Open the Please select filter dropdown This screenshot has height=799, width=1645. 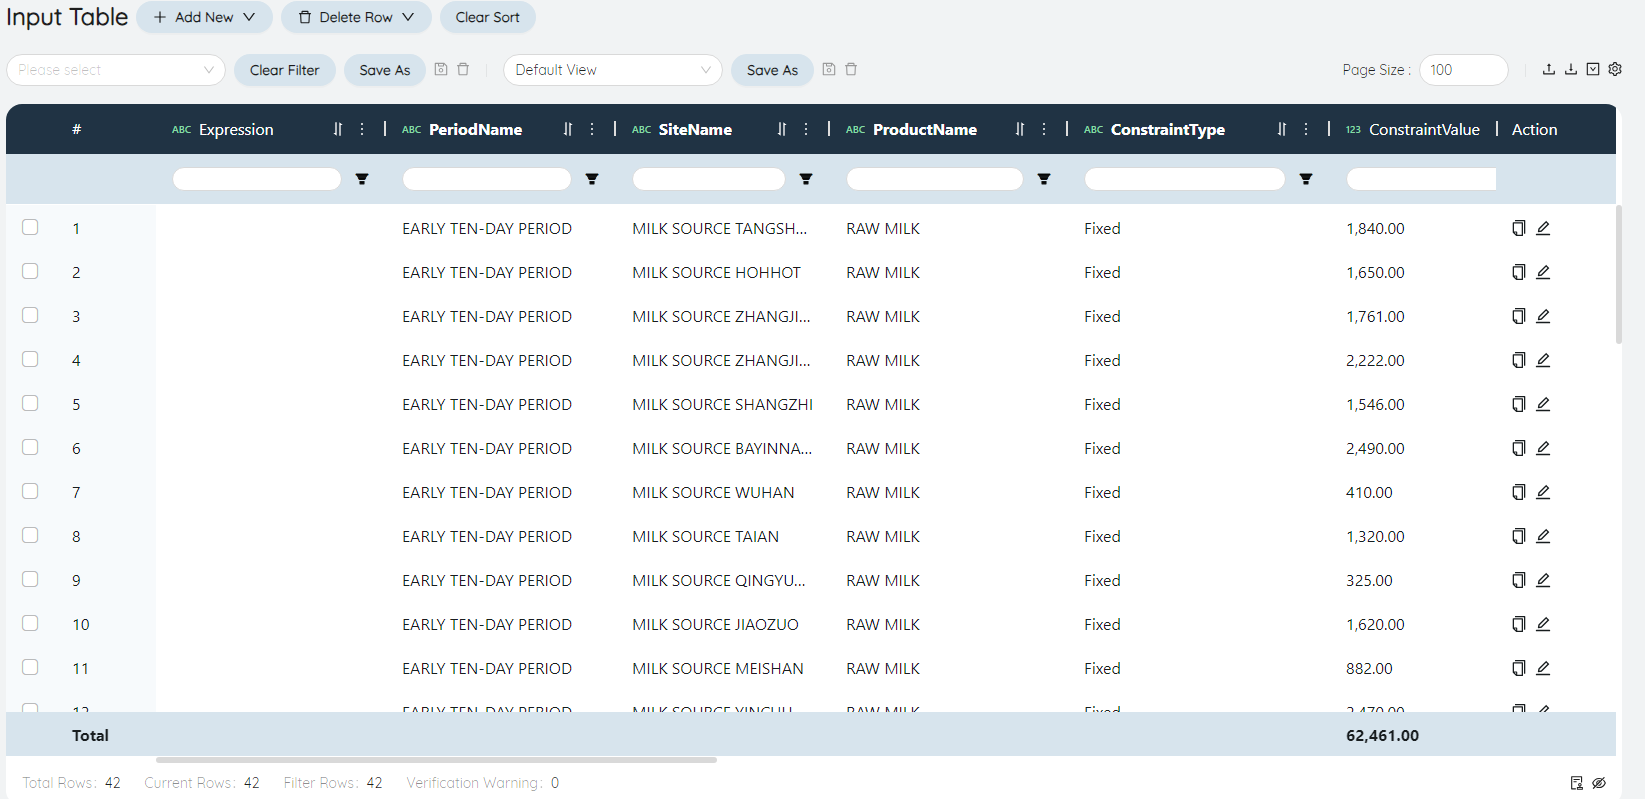pos(116,70)
